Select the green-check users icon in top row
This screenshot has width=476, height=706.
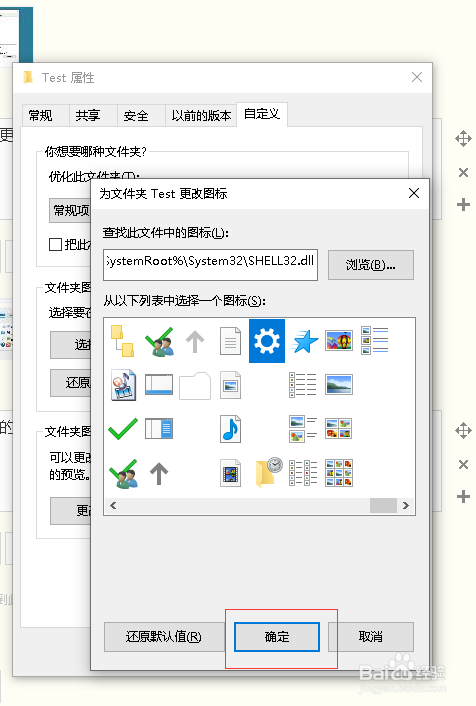[159, 342]
